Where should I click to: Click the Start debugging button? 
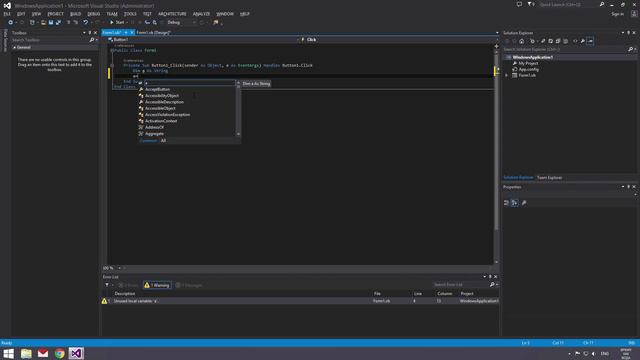click(117, 22)
